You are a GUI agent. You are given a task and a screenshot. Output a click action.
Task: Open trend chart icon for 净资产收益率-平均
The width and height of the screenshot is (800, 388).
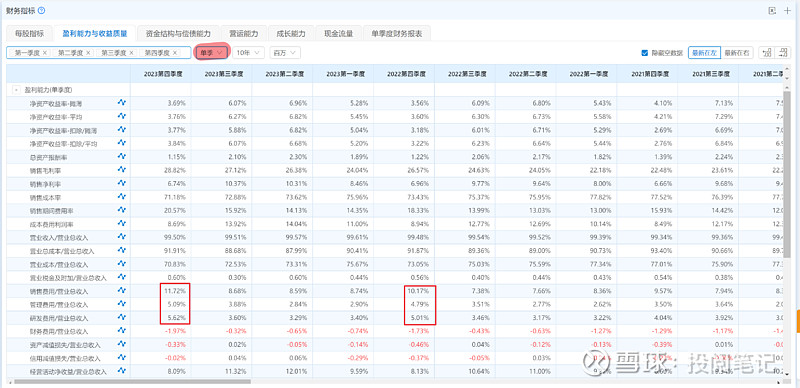point(121,116)
